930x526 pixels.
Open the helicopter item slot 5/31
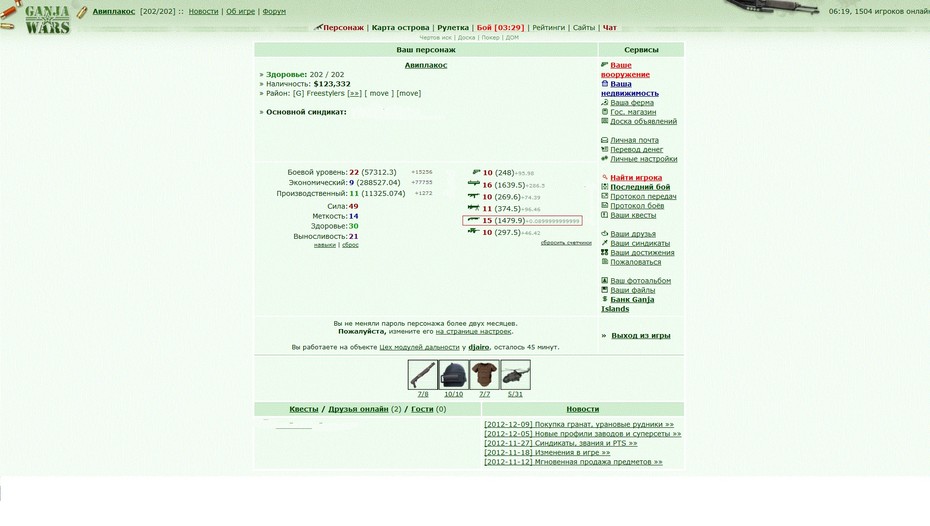coord(515,375)
